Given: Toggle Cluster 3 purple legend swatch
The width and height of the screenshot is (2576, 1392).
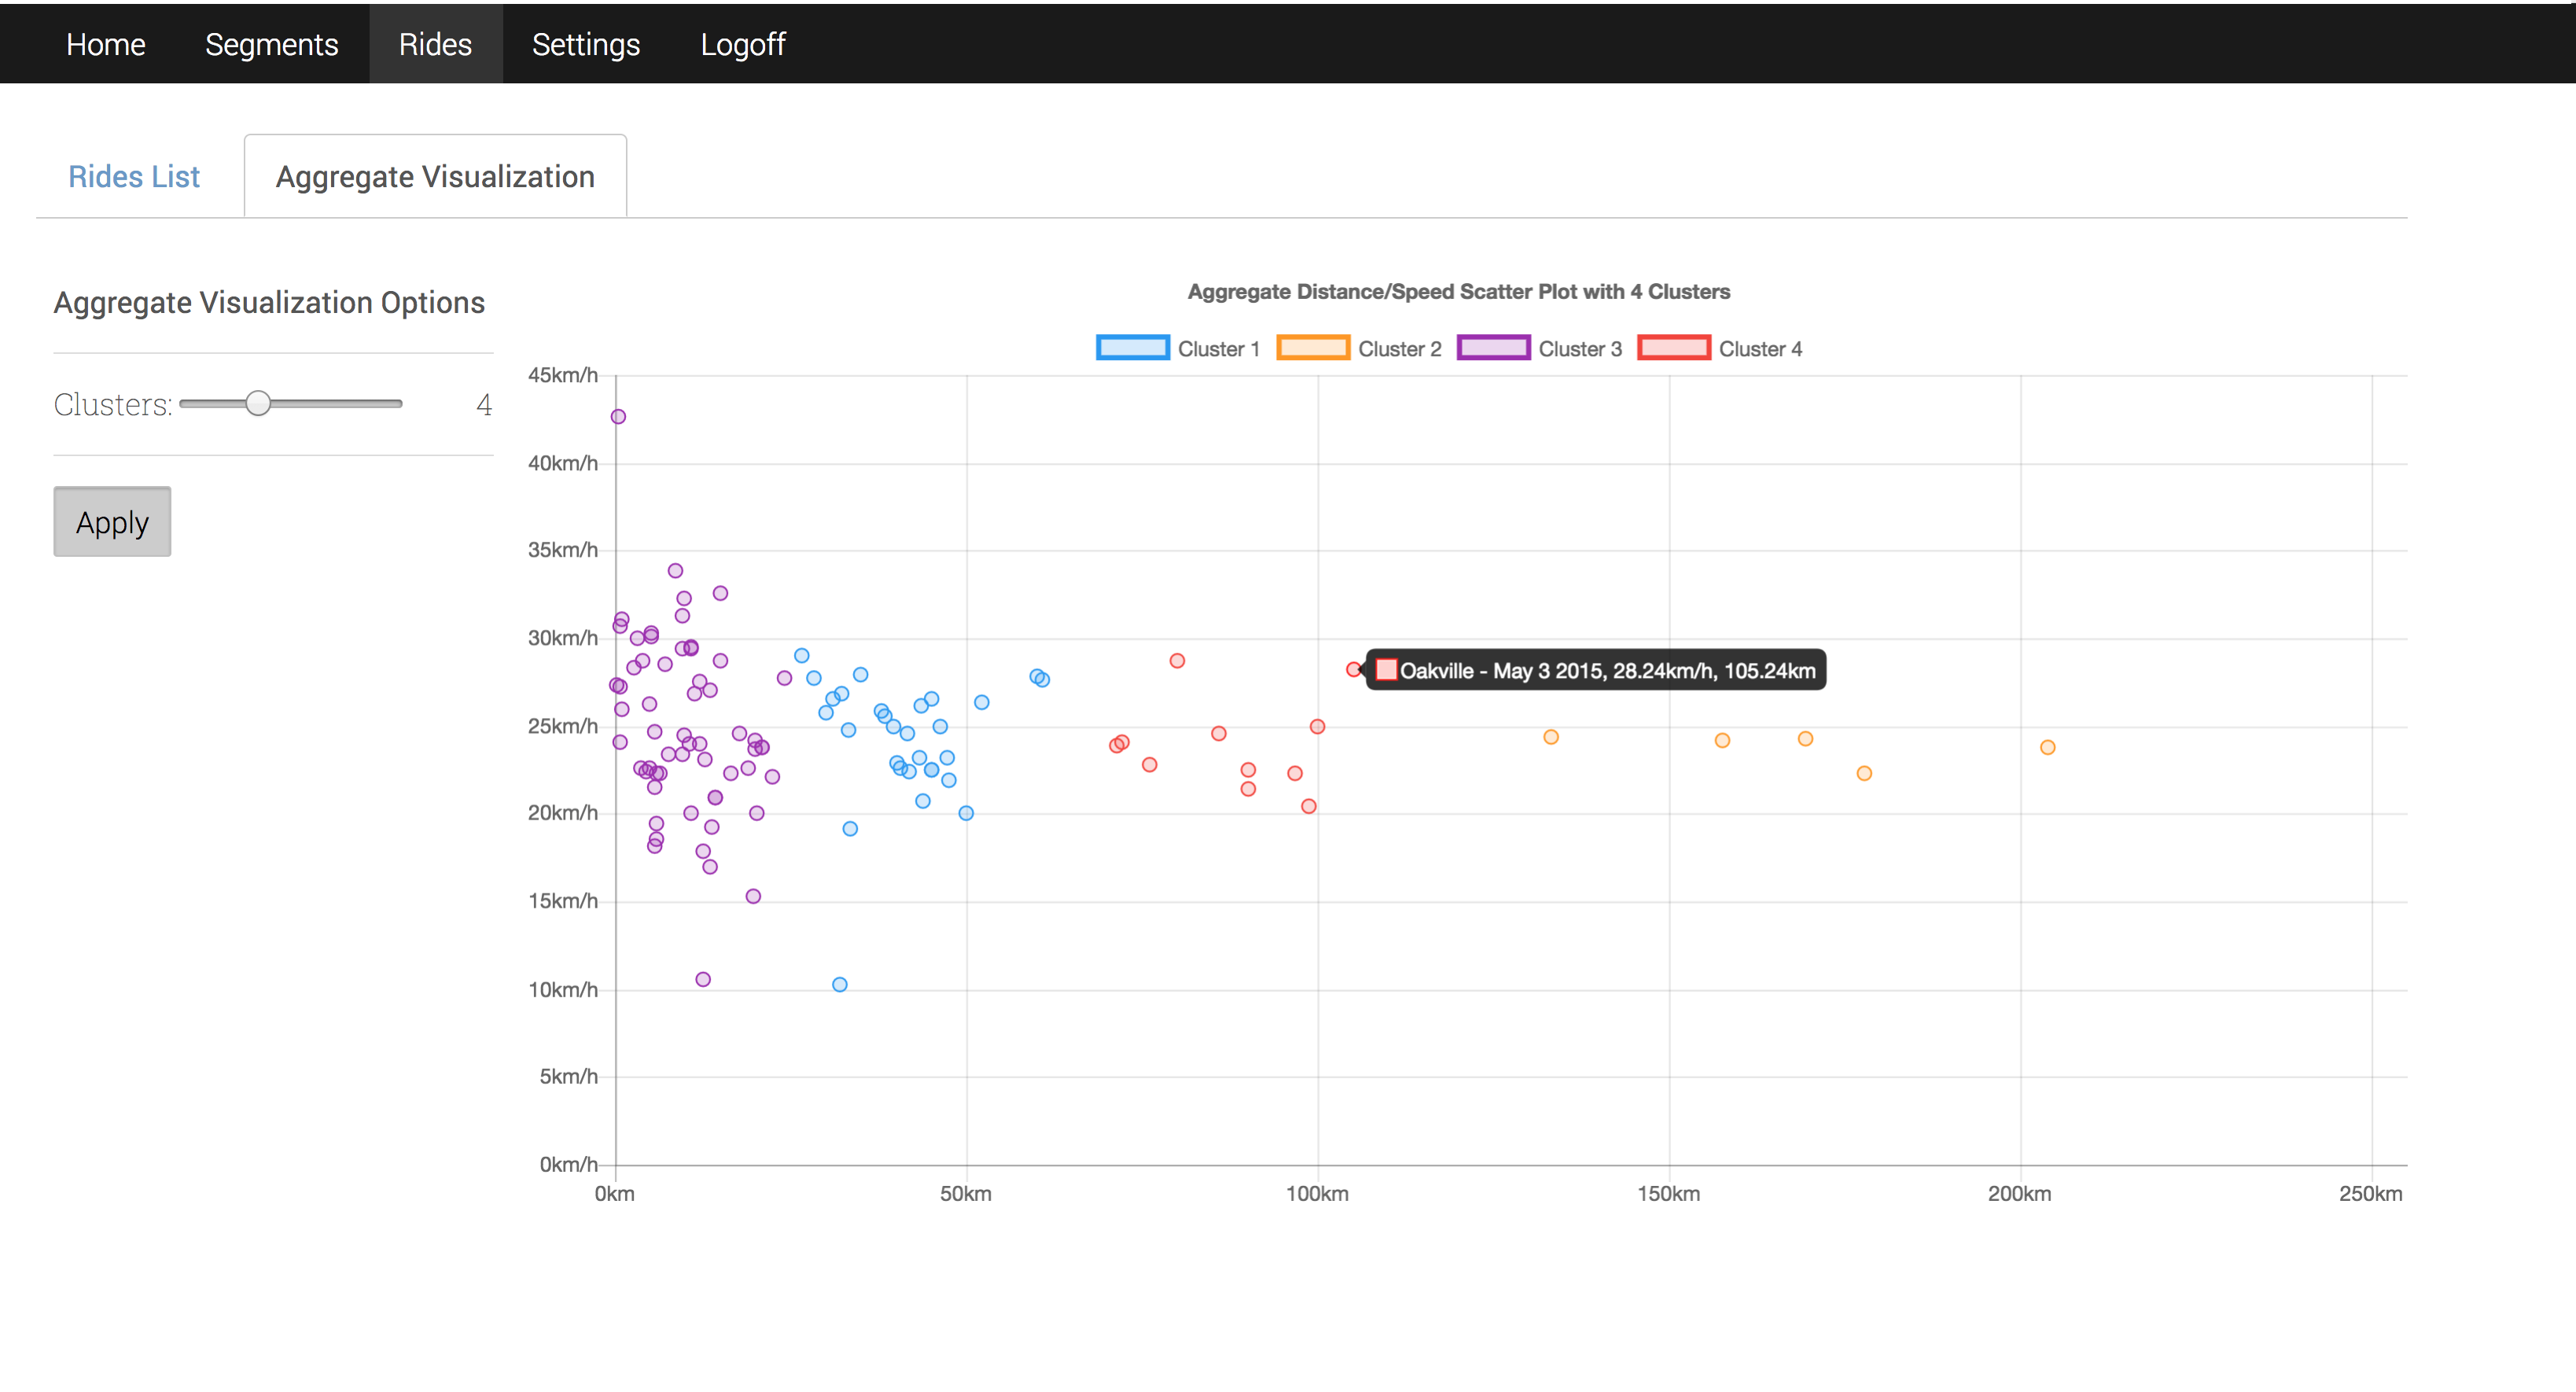Looking at the screenshot, I should [x=1493, y=348].
